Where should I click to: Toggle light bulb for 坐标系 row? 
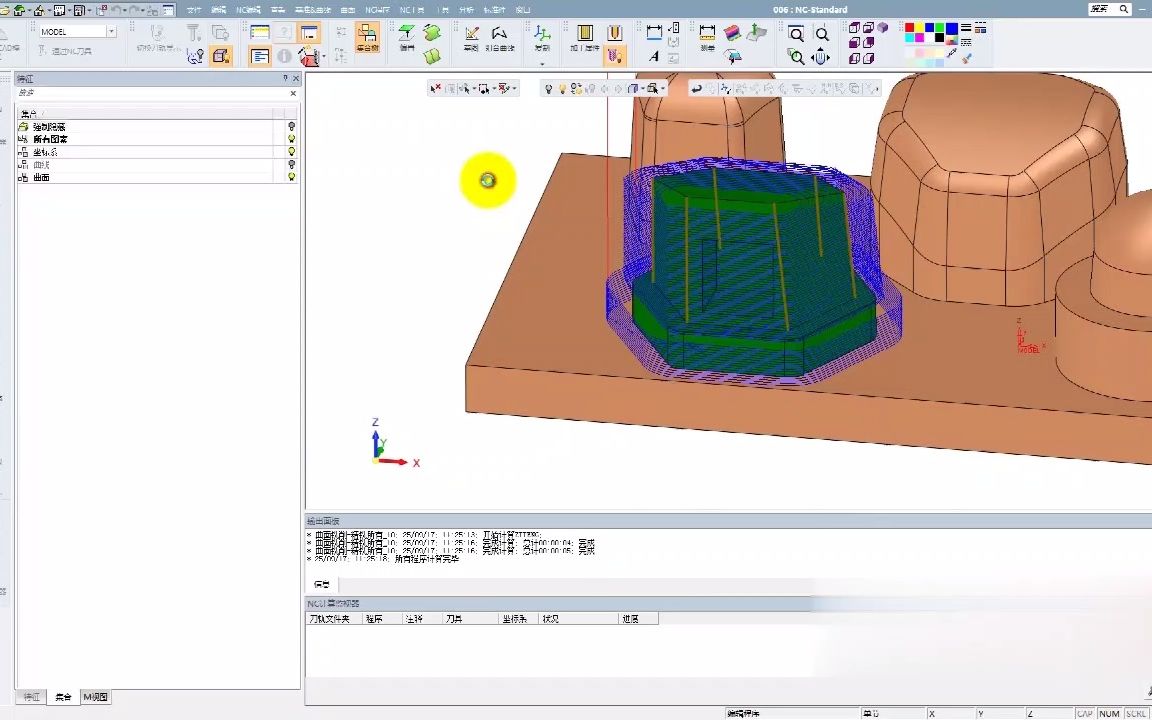pos(292,152)
